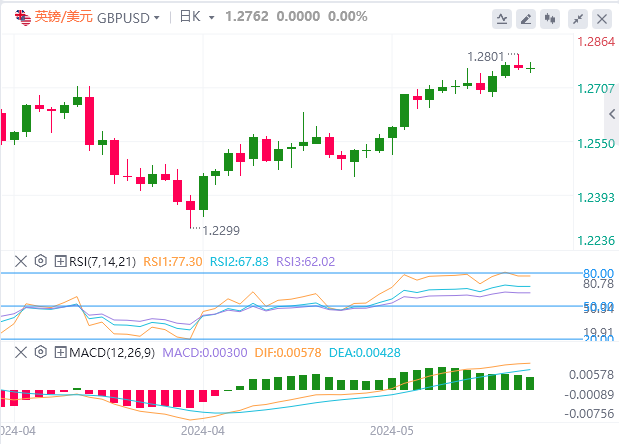This screenshot has height=444, width=619.
Task: Open MACD indicator settings
Action: point(41,352)
